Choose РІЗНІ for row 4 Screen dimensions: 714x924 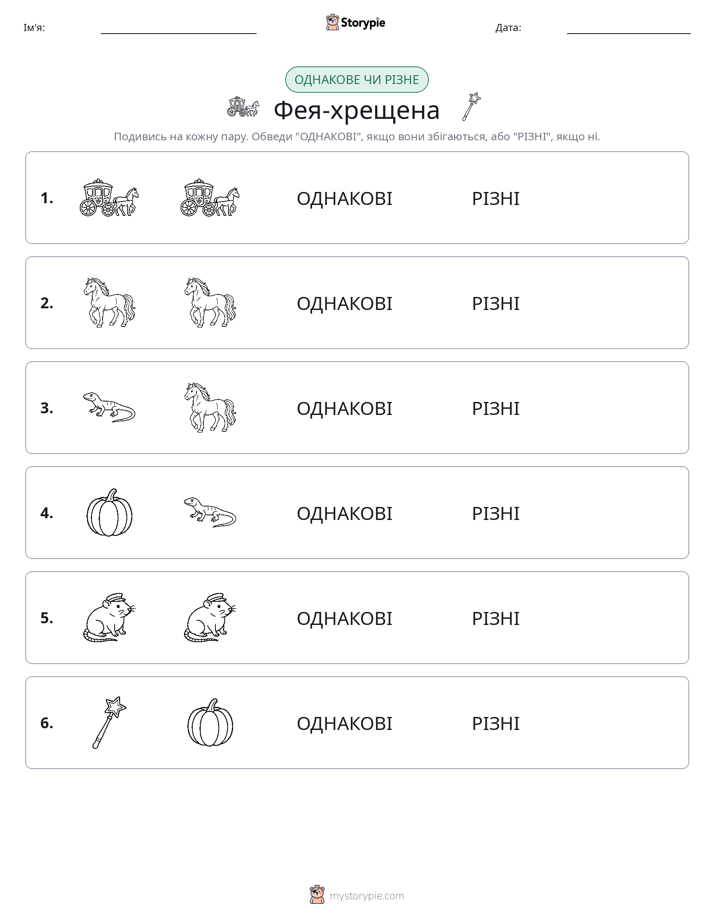point(495,513)
